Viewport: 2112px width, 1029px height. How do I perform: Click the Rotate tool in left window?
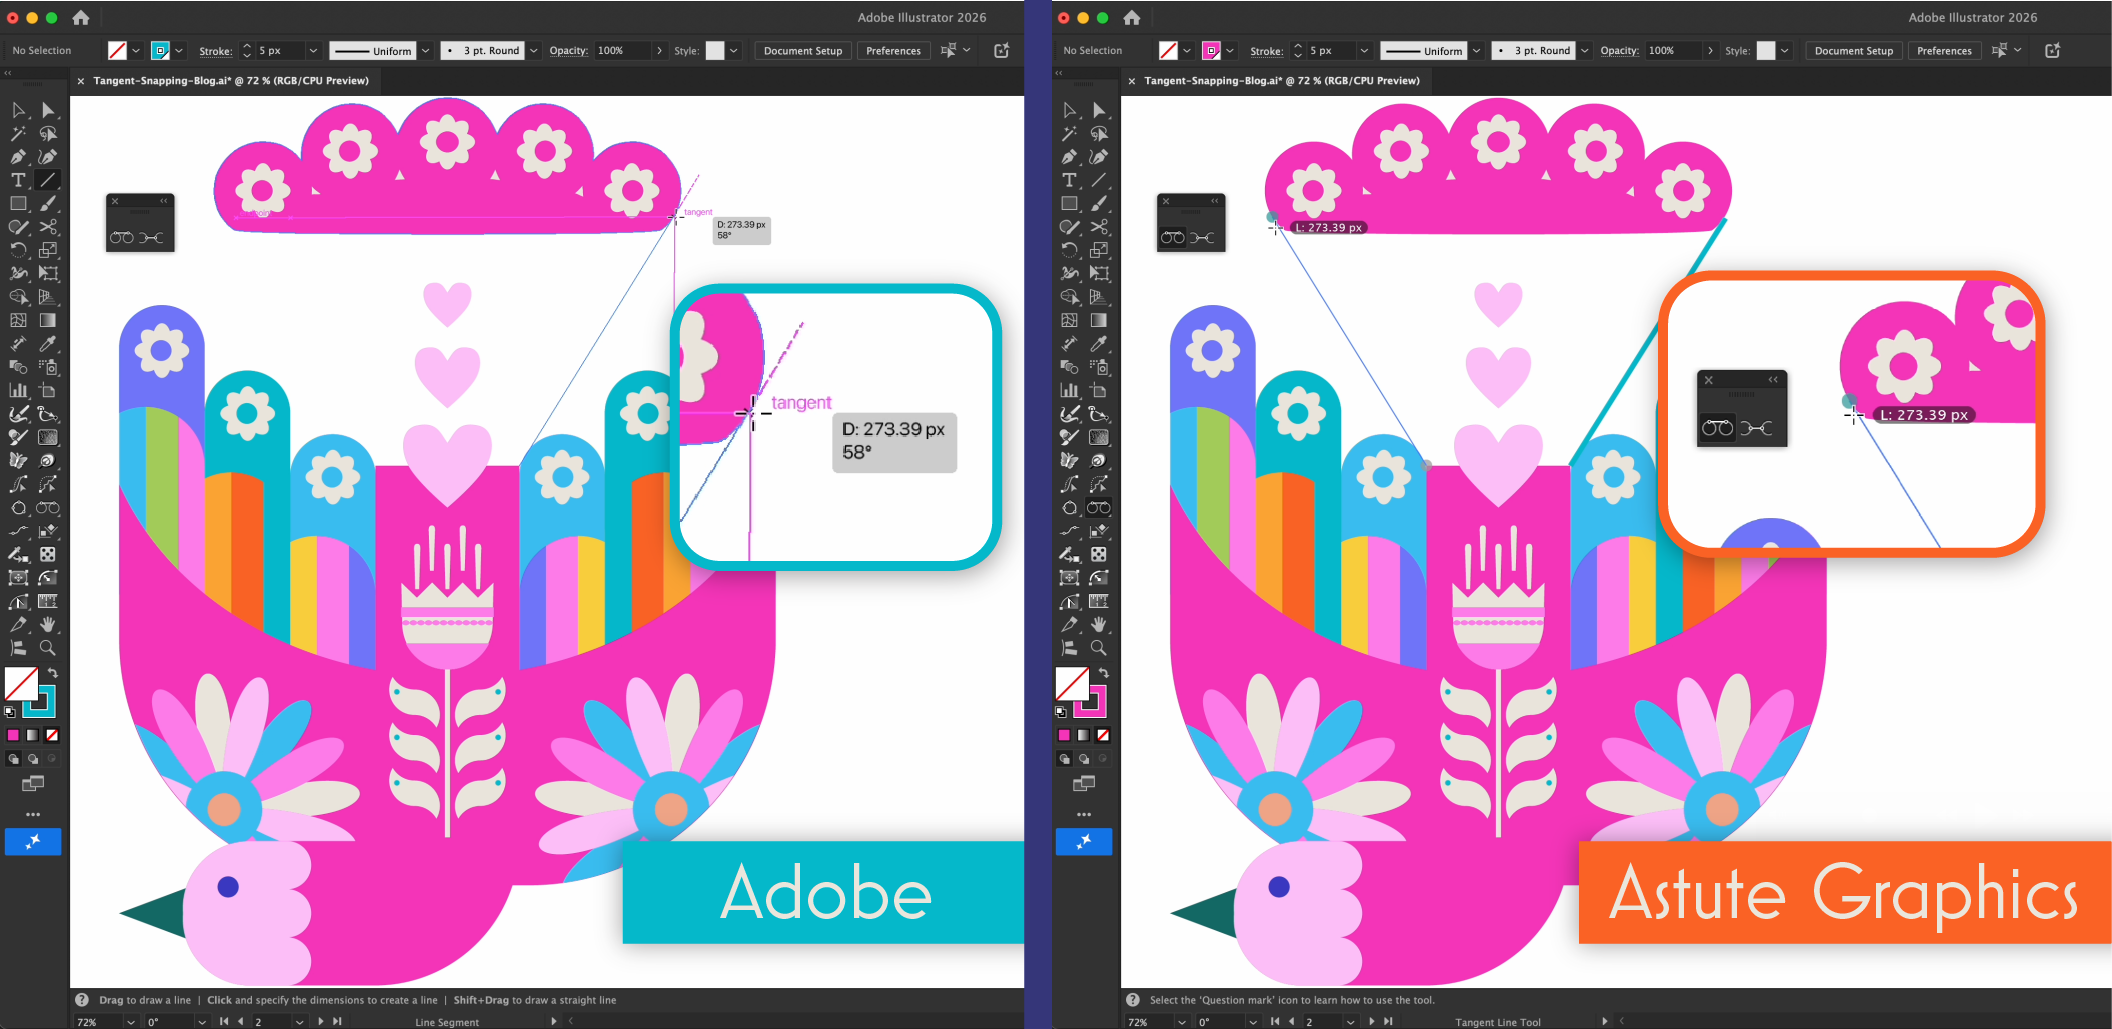click(x=18, y=250)
